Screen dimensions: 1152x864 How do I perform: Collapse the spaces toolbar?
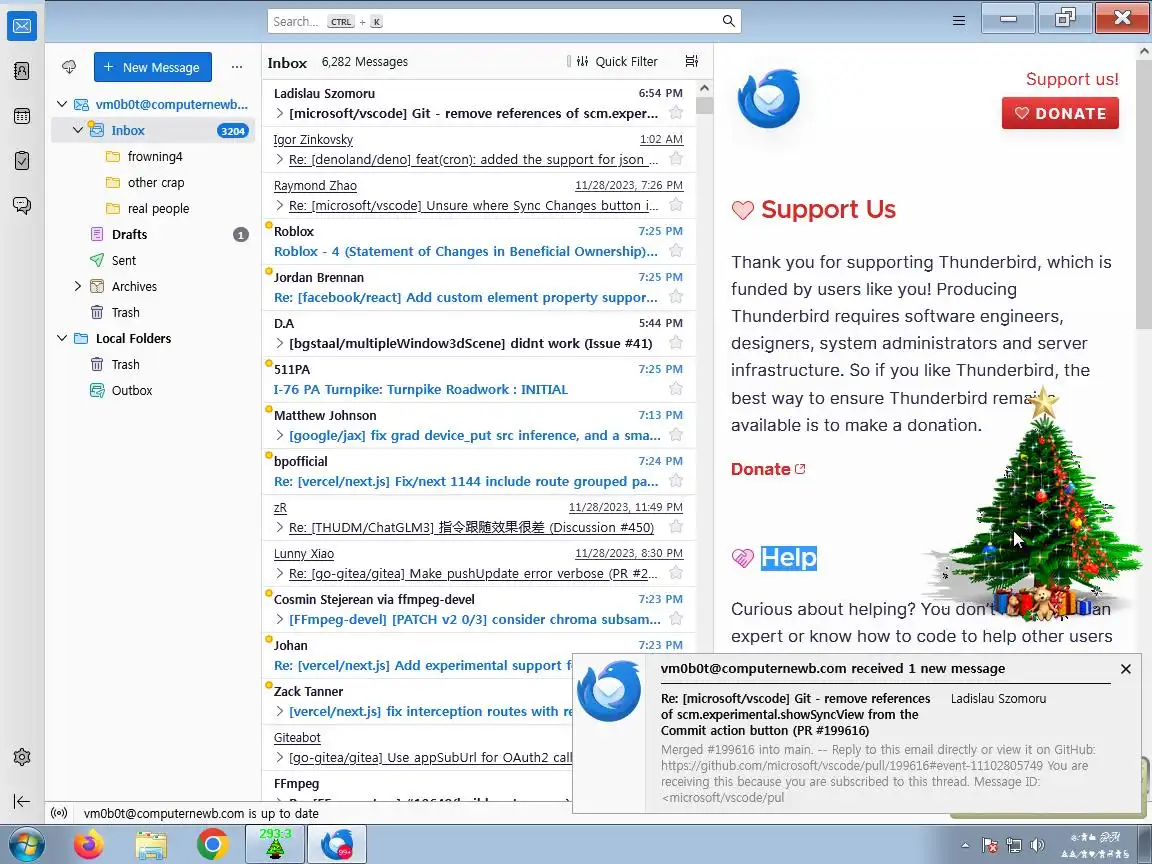coord(22,801)
